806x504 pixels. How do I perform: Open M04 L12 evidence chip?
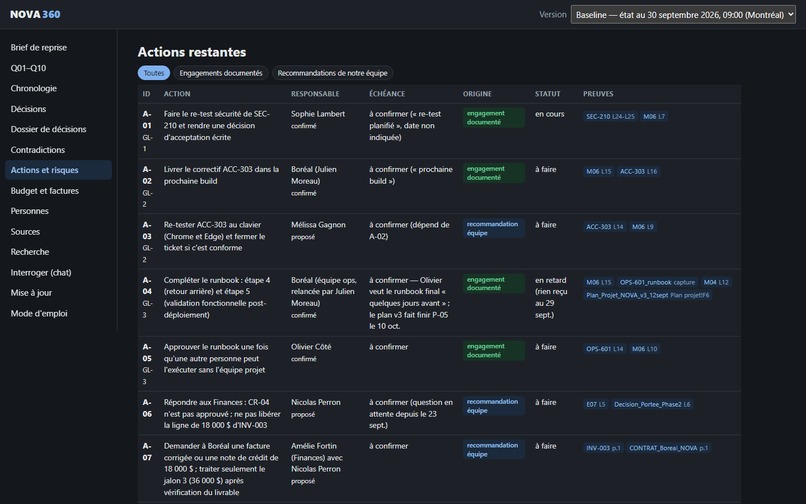pyautogui.click(x=716, y=282)
